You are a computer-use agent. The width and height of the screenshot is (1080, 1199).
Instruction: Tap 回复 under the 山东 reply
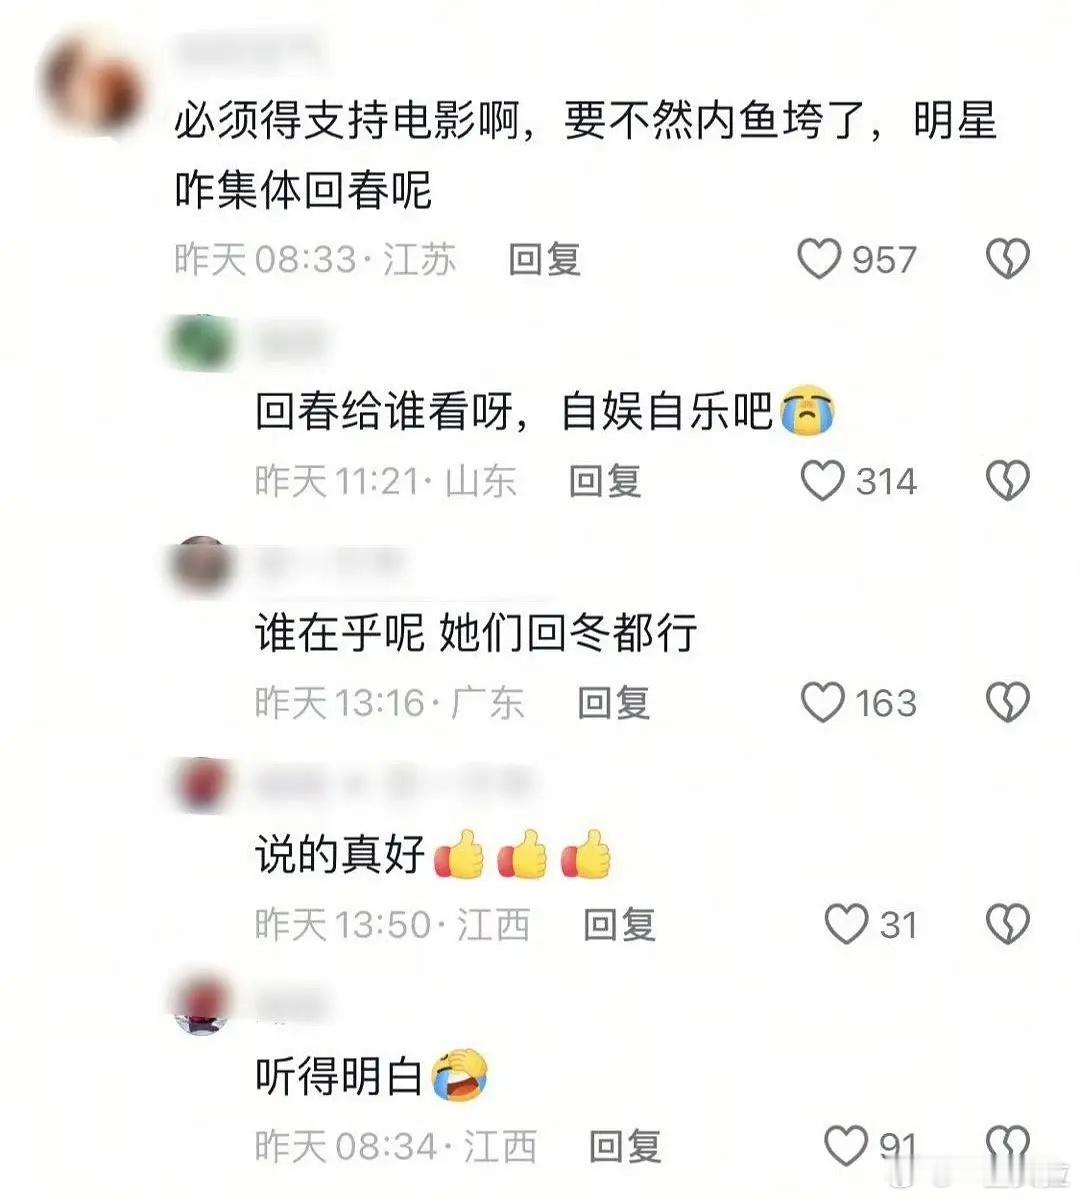click(604, 481)
